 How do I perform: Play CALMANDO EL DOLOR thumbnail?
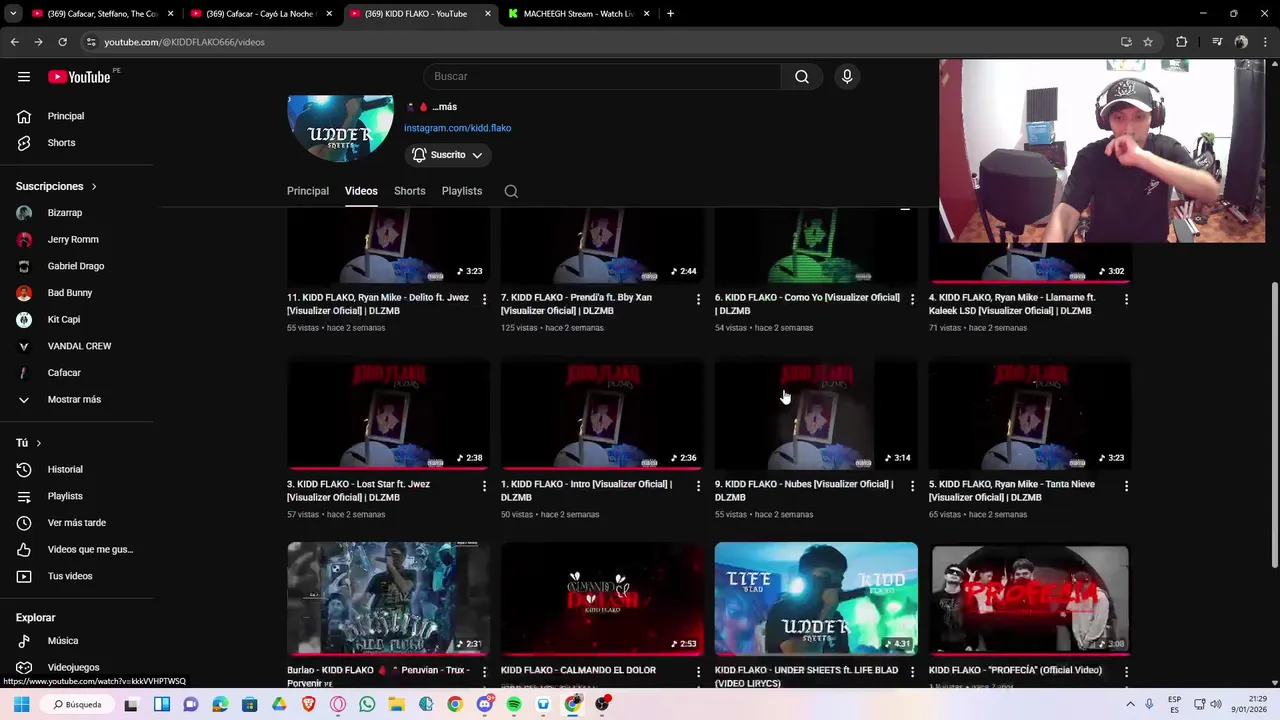click(x=602, y=598)
